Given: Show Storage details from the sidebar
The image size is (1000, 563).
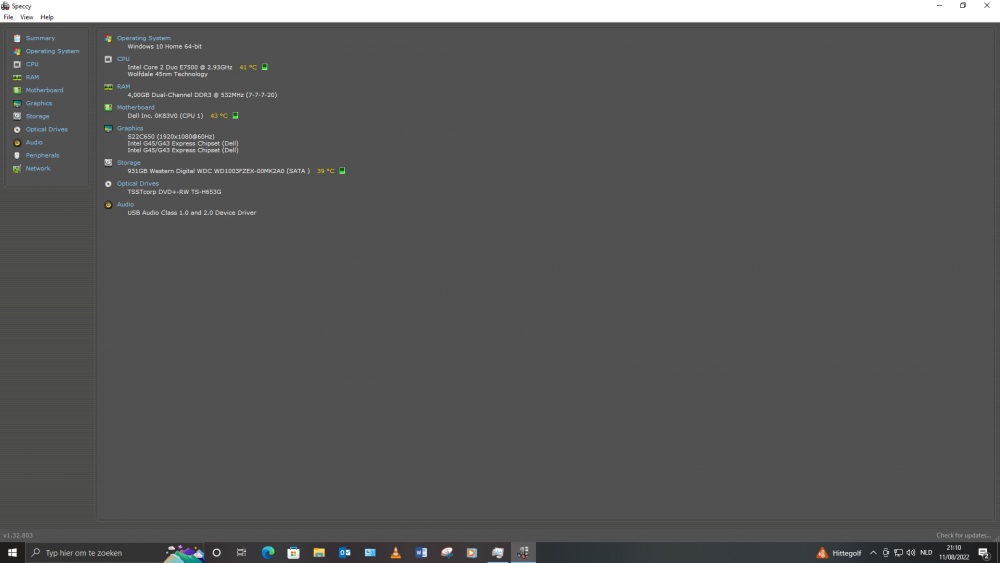Looking at the screenshot, I should click(x=38, y=117).
